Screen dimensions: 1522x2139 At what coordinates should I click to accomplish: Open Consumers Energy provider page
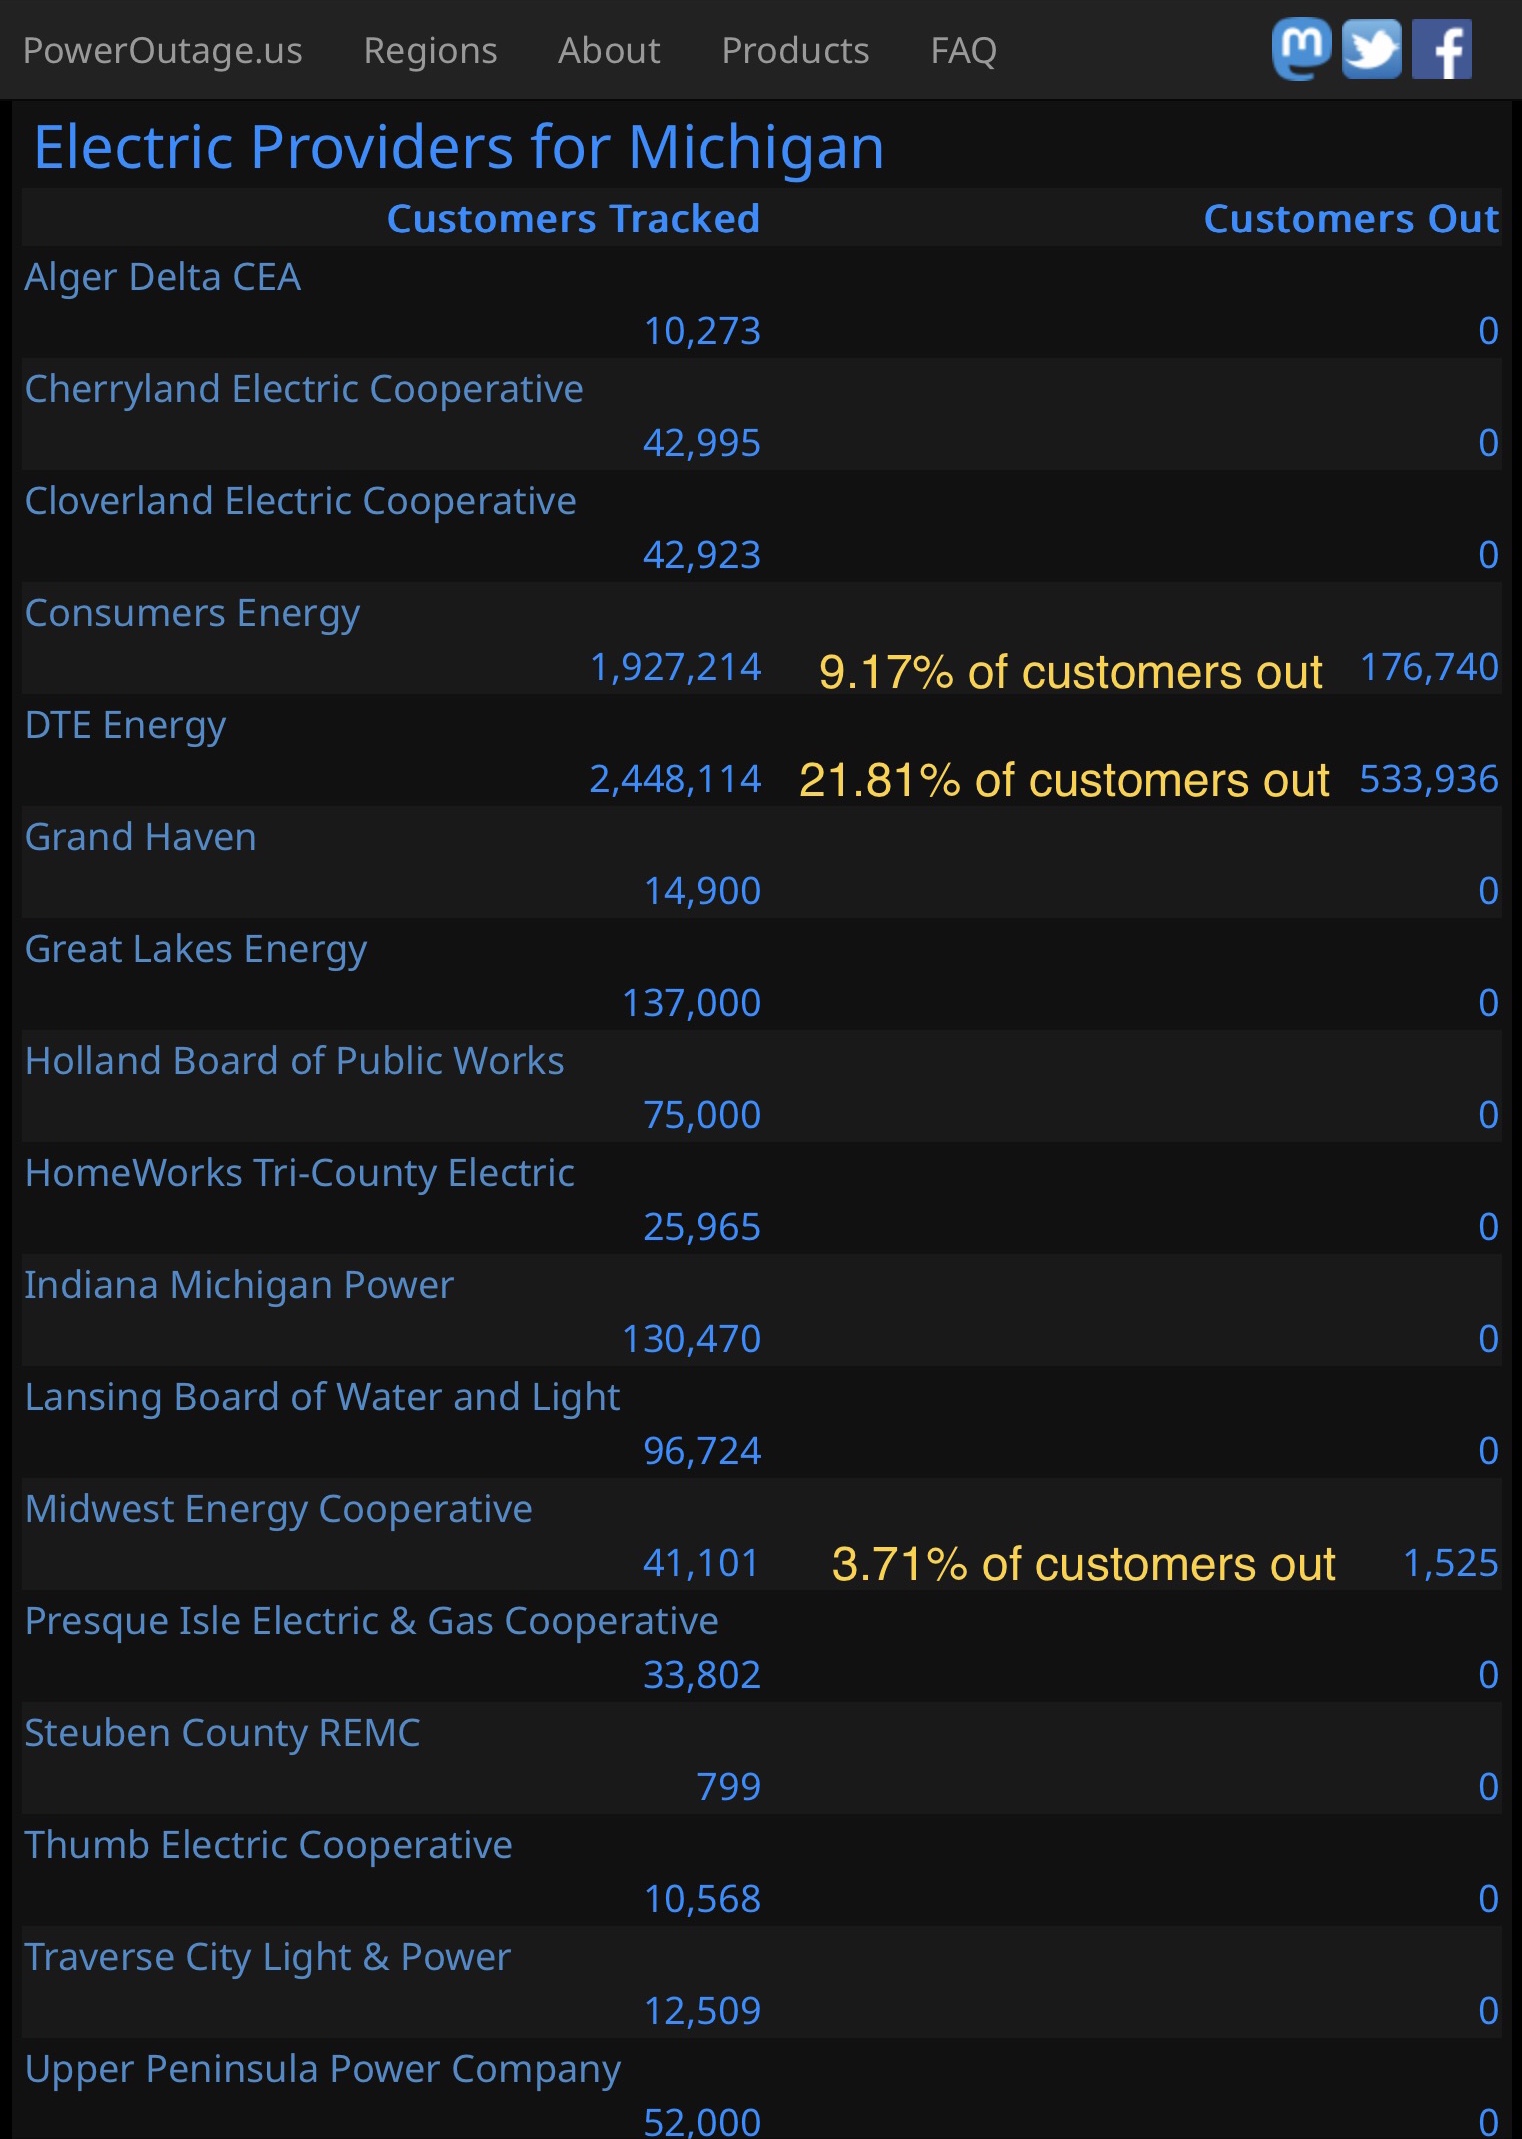(x=192, y=613)
